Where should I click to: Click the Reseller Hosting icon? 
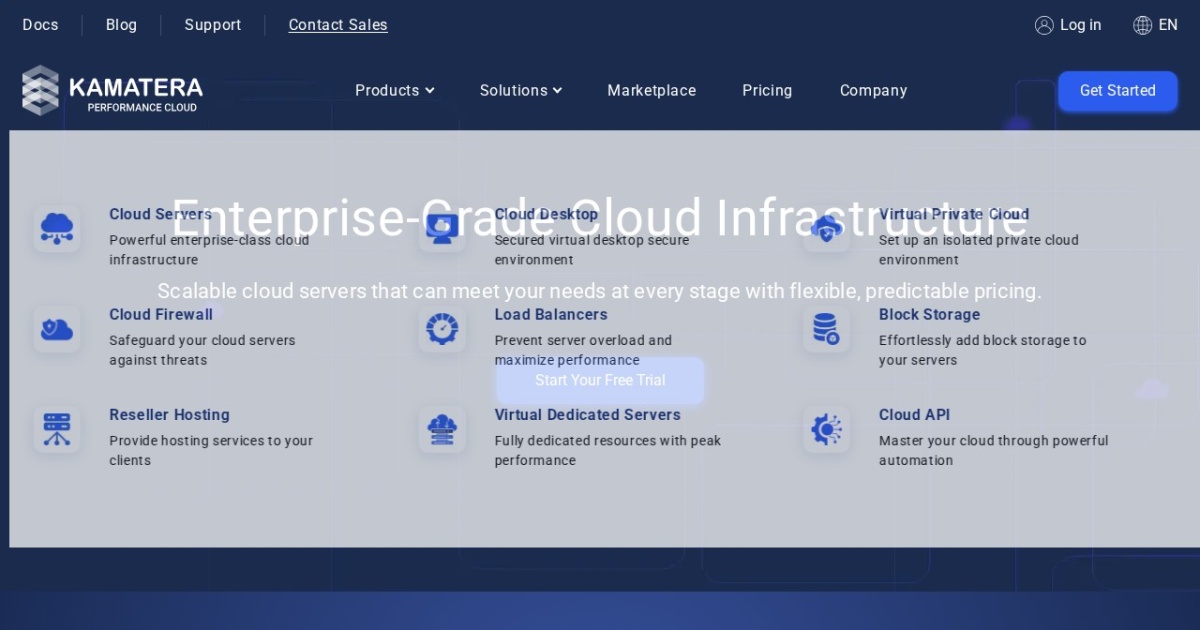pos(57,429)
